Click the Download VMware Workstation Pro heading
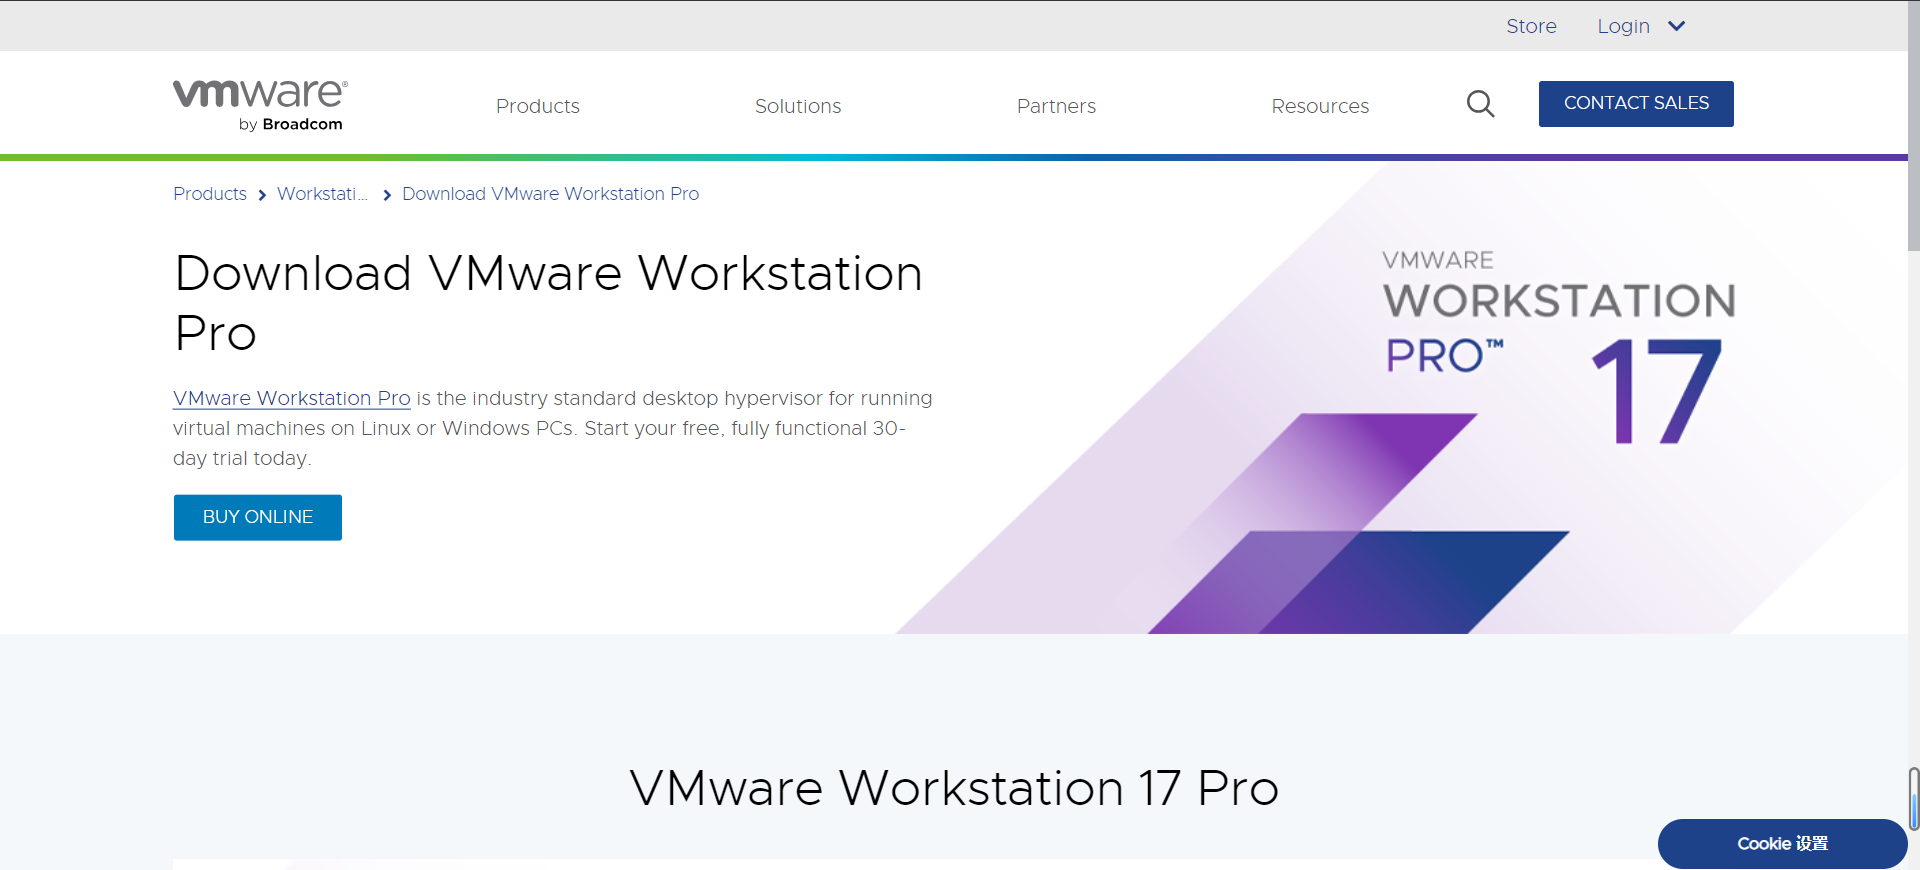Image resolution: width=1920 pixels, height=870 pixels. [x=548, y=303]
